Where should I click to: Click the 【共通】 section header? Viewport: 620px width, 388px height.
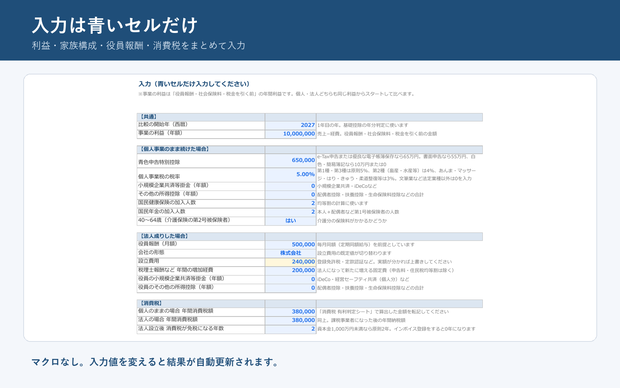tap(148, 117)
